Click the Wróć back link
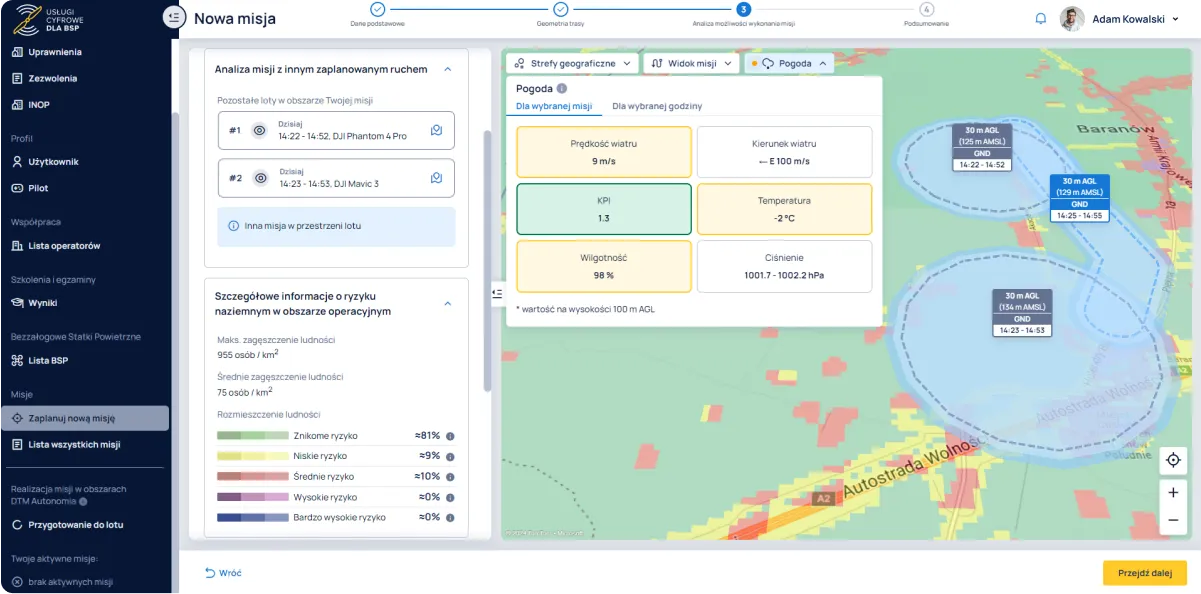 pyautogui.click(x=223, y=573)
